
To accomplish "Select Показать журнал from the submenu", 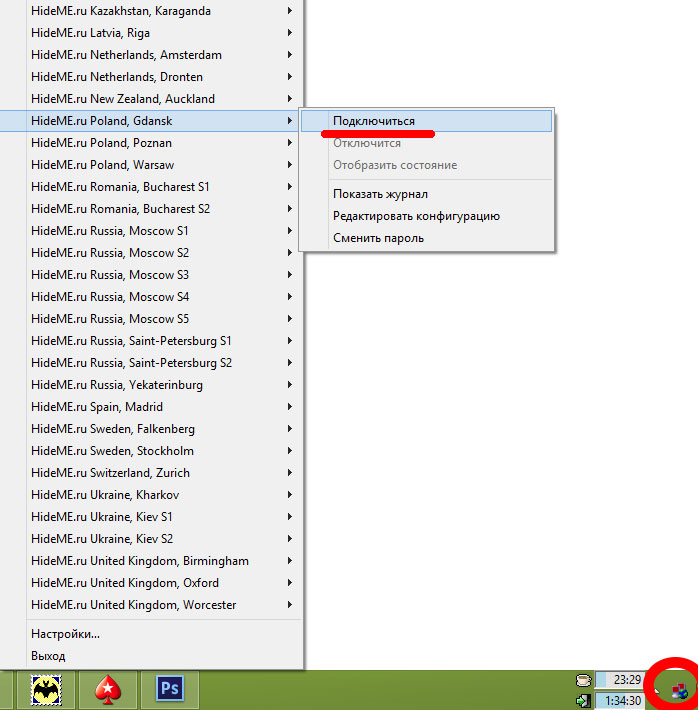I will (x=426, y=194).
